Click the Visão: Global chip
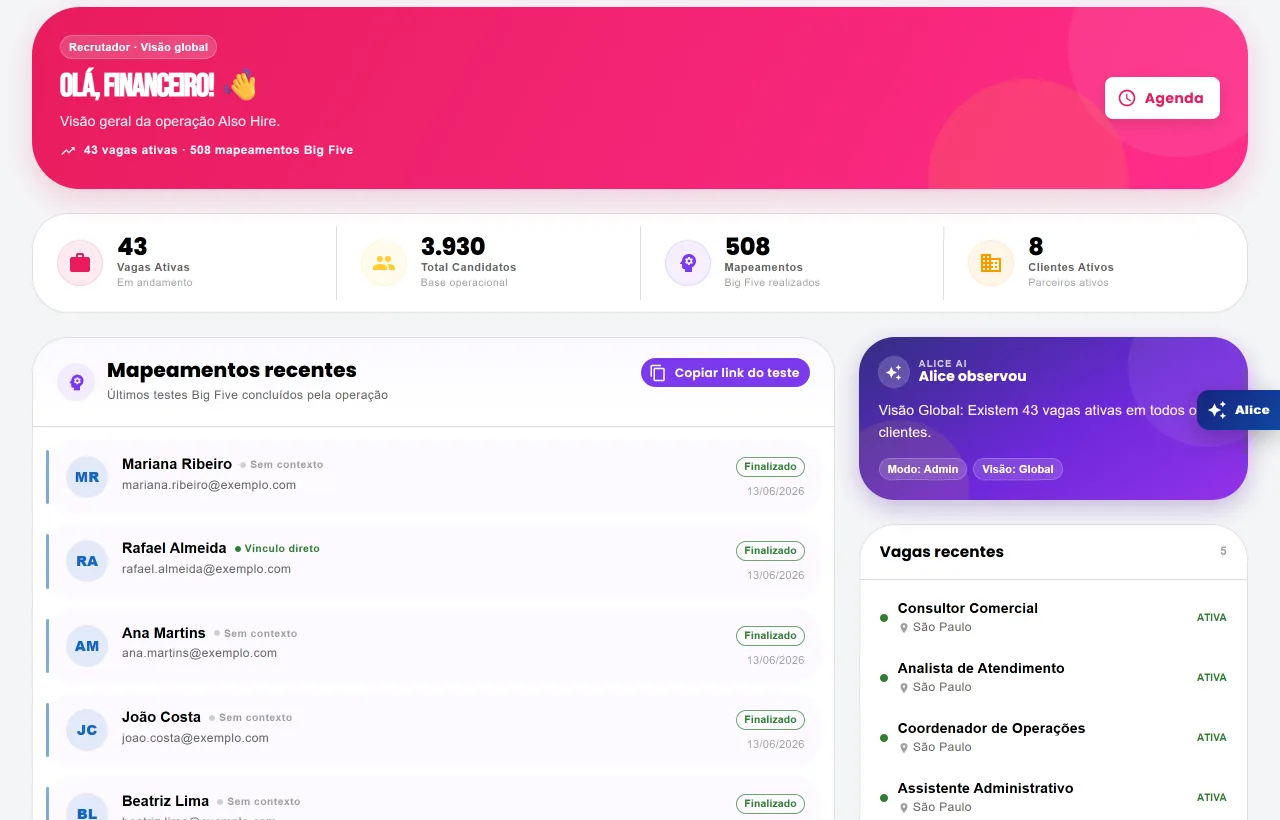 tap(1018, 469)
